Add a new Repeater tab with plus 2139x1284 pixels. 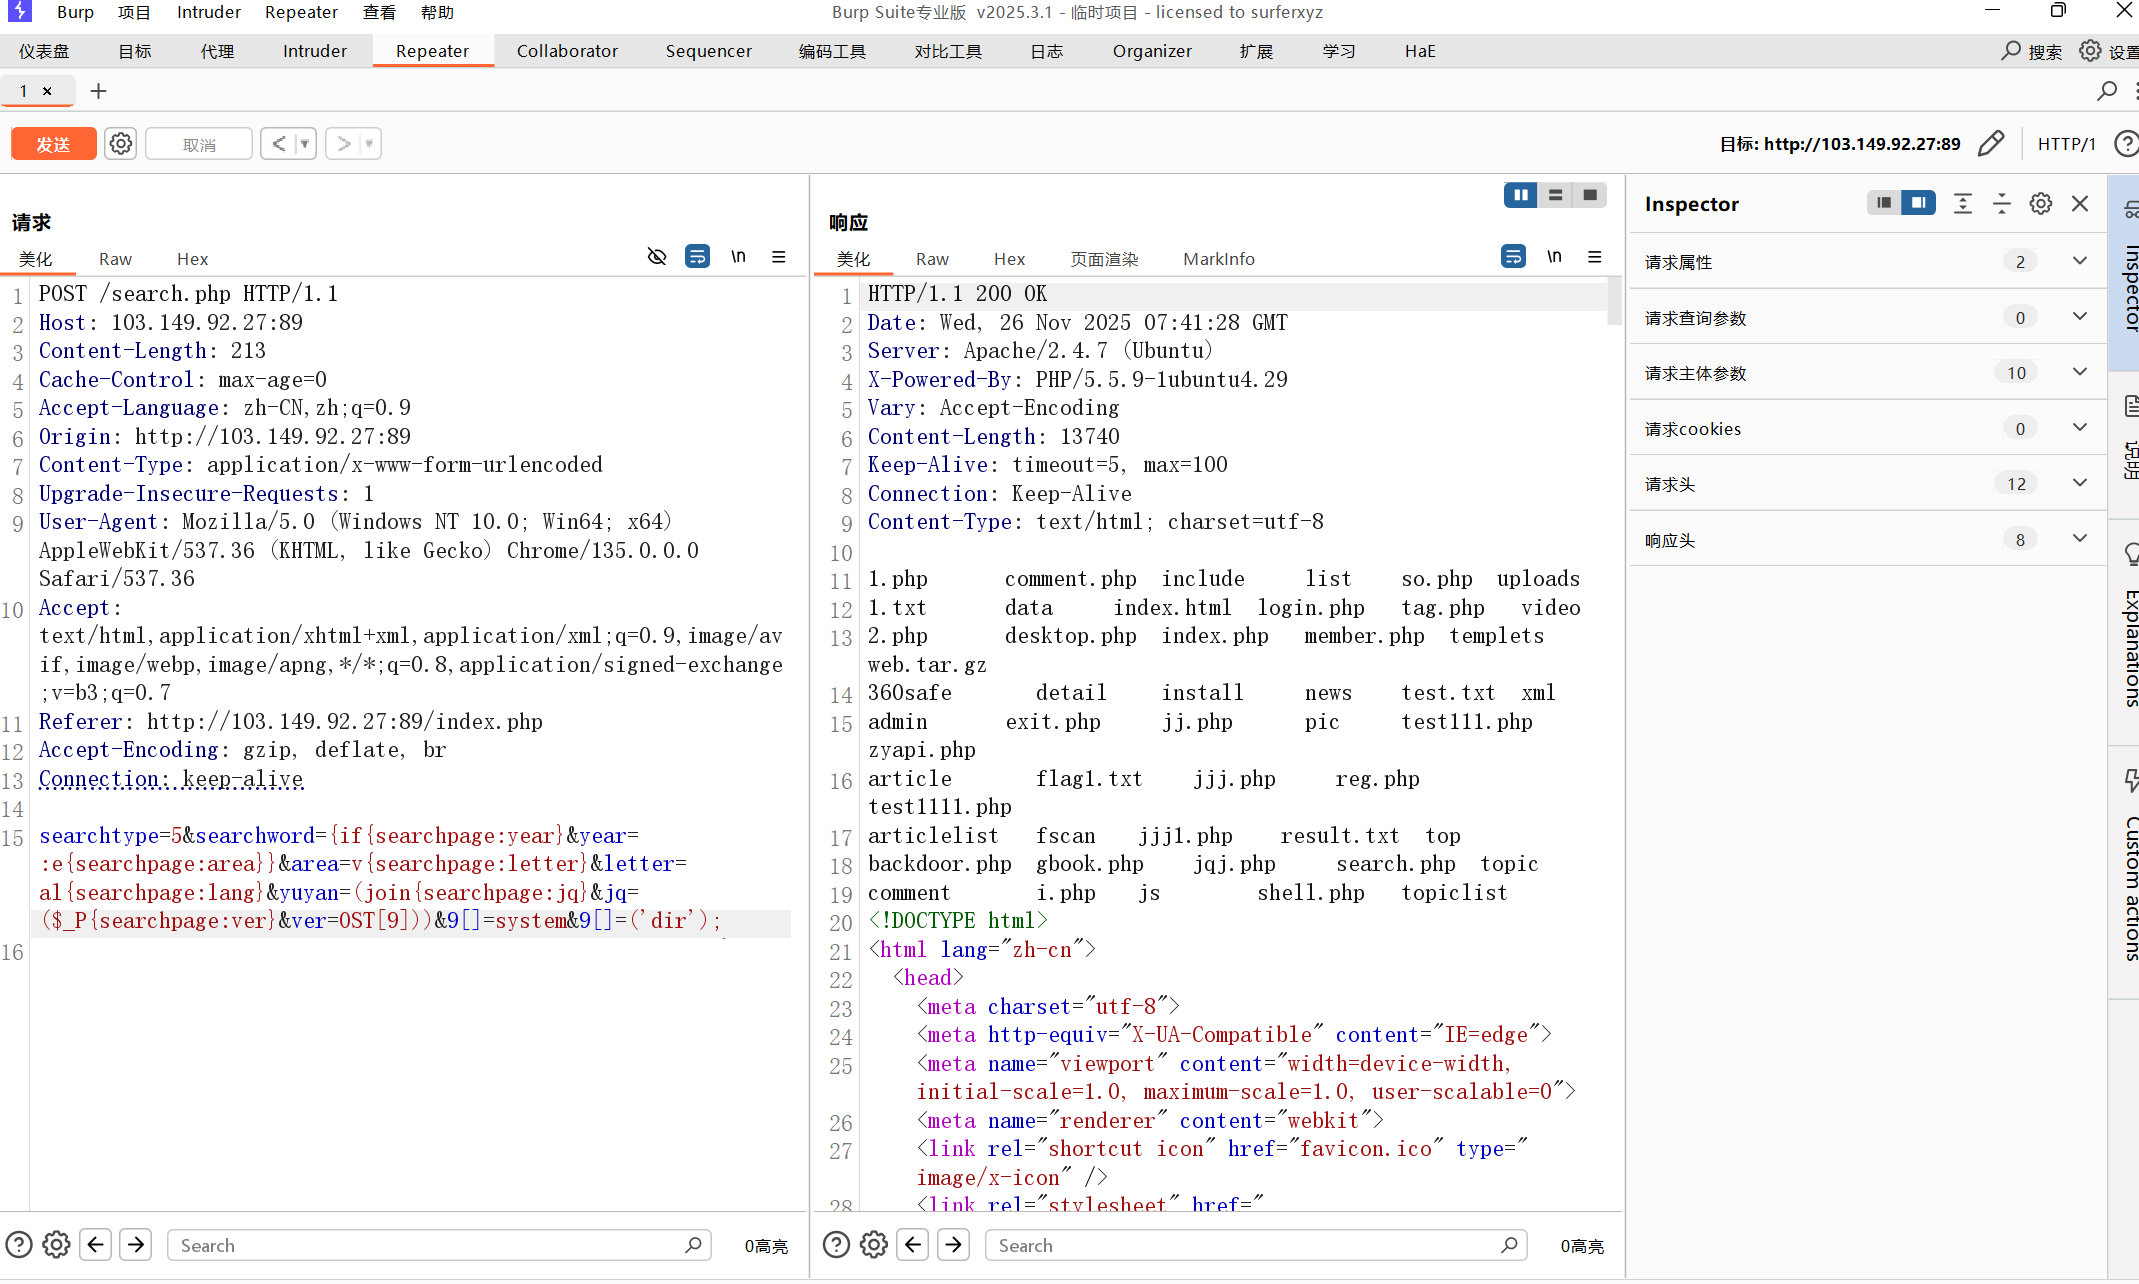click(x=98, y=91)
